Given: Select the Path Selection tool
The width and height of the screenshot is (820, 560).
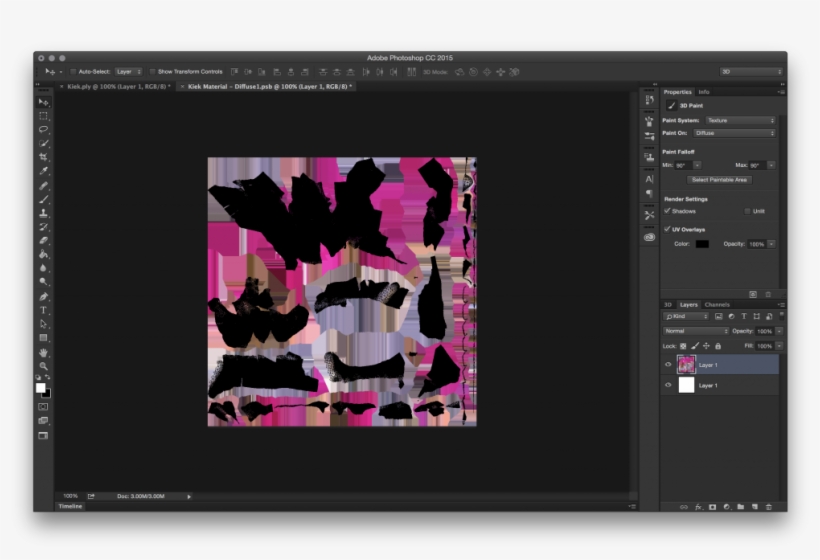Looking at the screenshot, I should pos(43,324).
